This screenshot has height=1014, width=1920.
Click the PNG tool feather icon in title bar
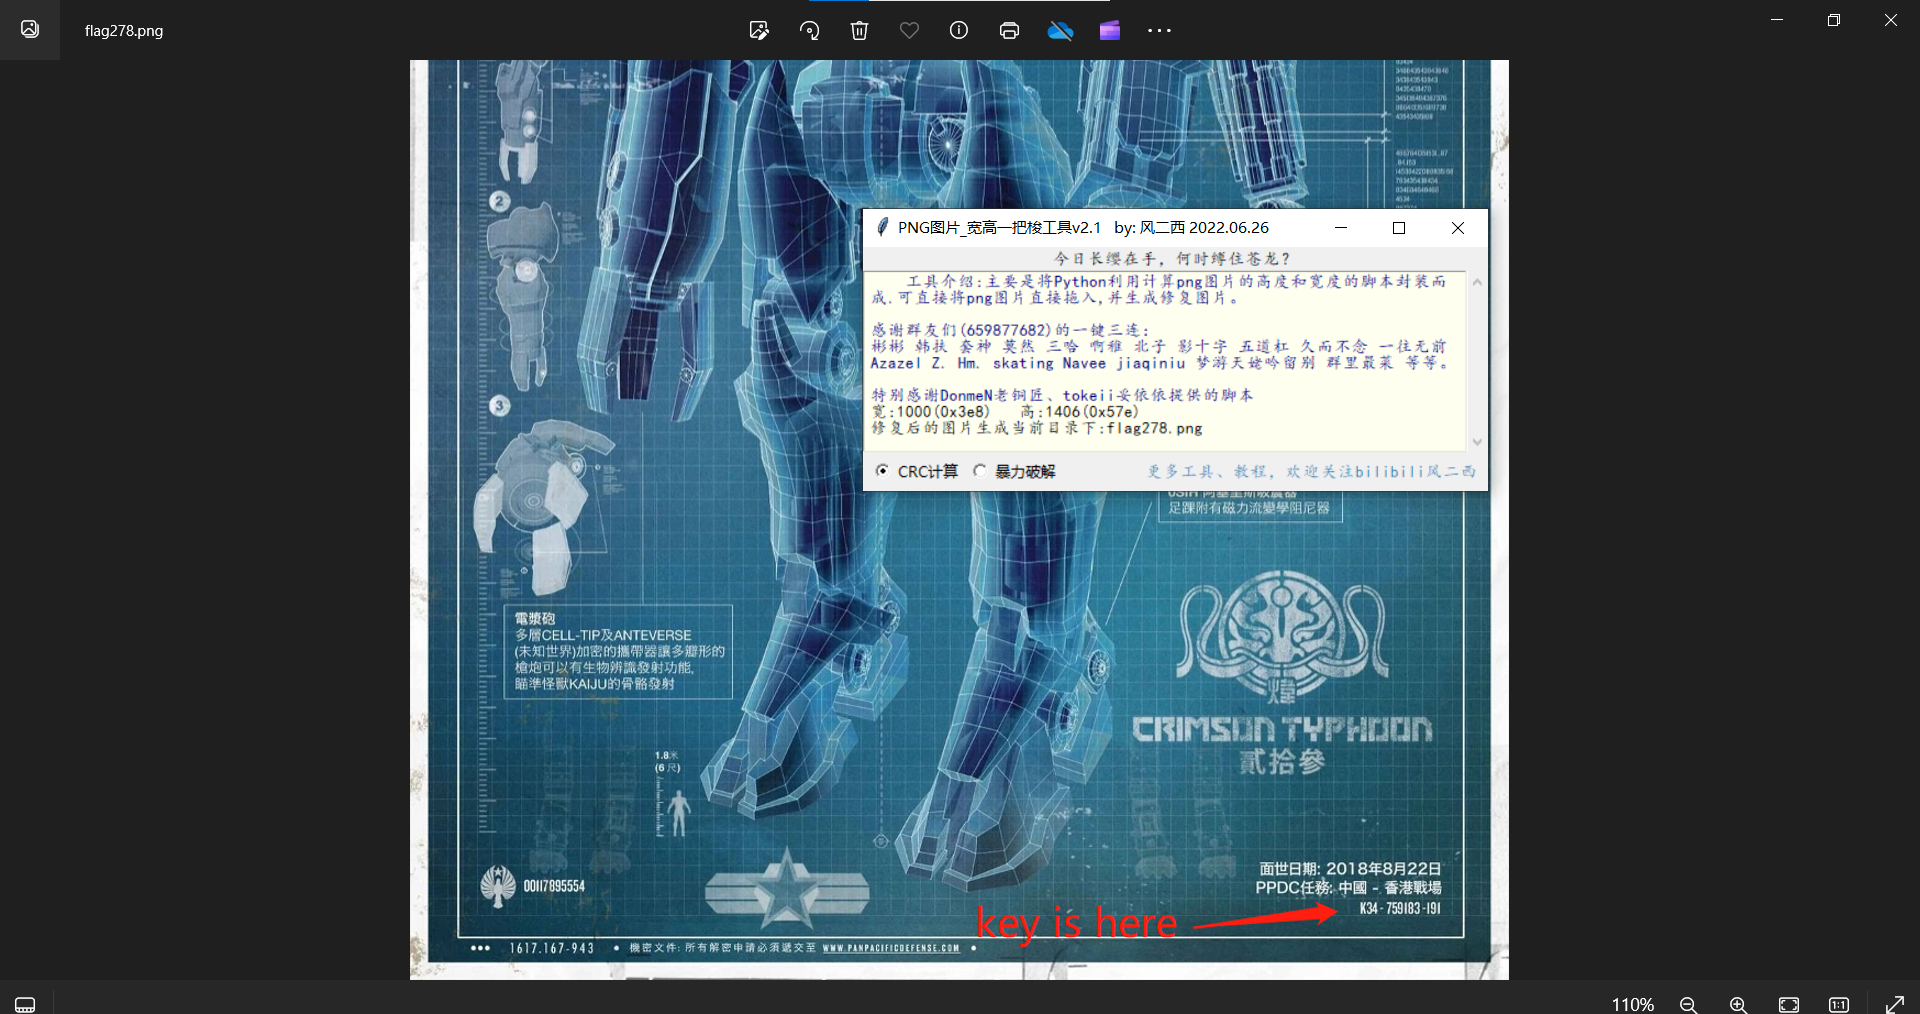click(882, 227)
